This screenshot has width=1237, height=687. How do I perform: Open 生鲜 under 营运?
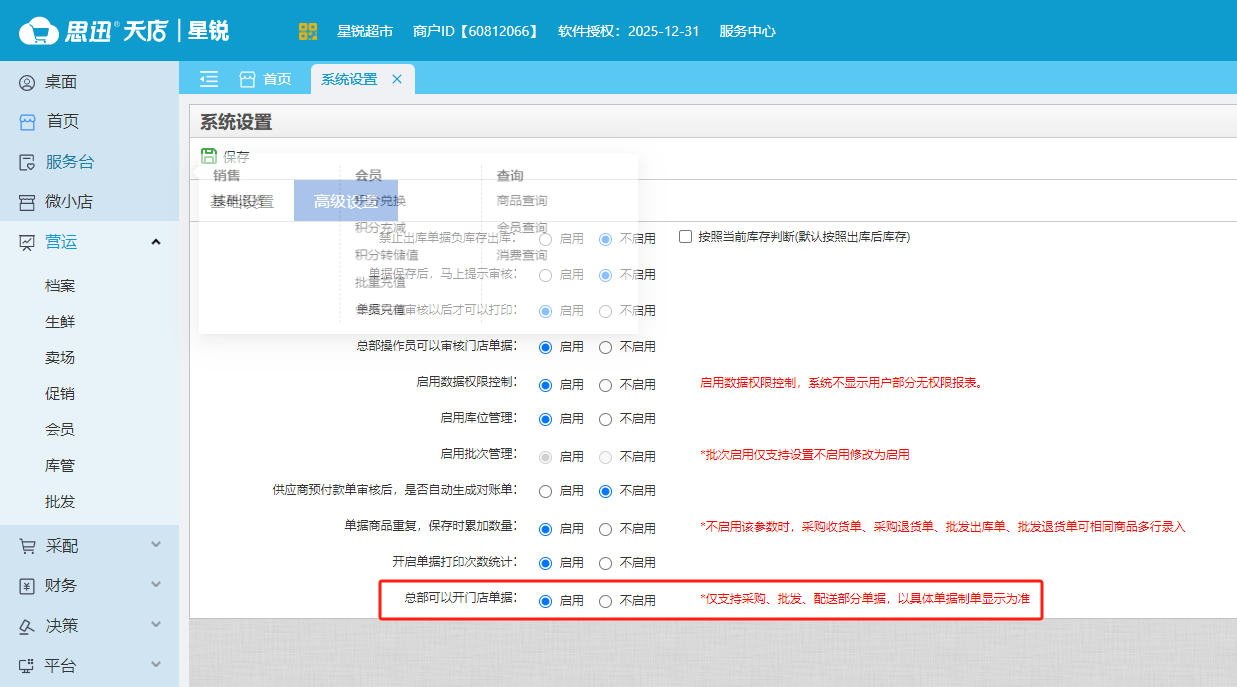60,322
